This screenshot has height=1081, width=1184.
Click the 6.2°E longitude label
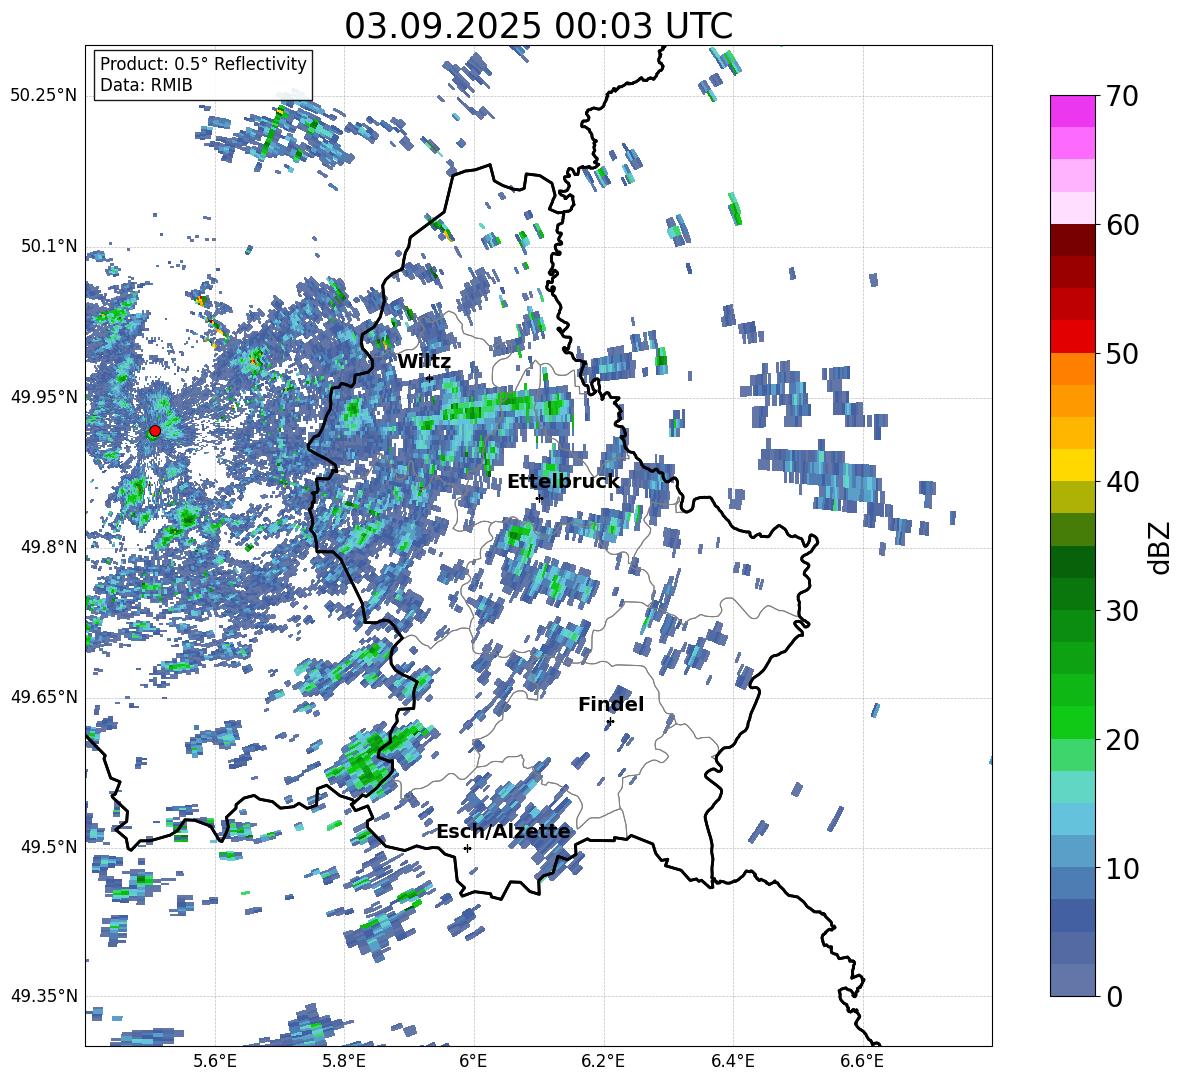pyautogui.click(x=603, y=1061)
